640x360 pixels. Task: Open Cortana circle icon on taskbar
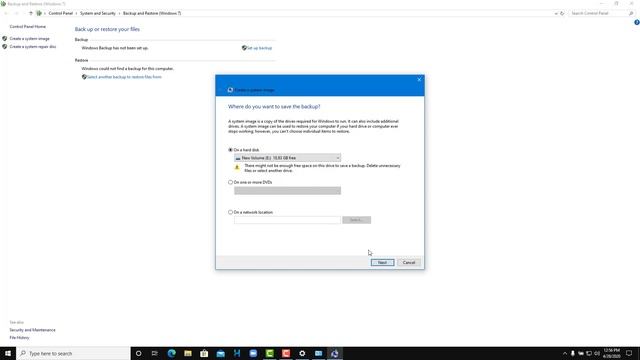pos(138,353)
